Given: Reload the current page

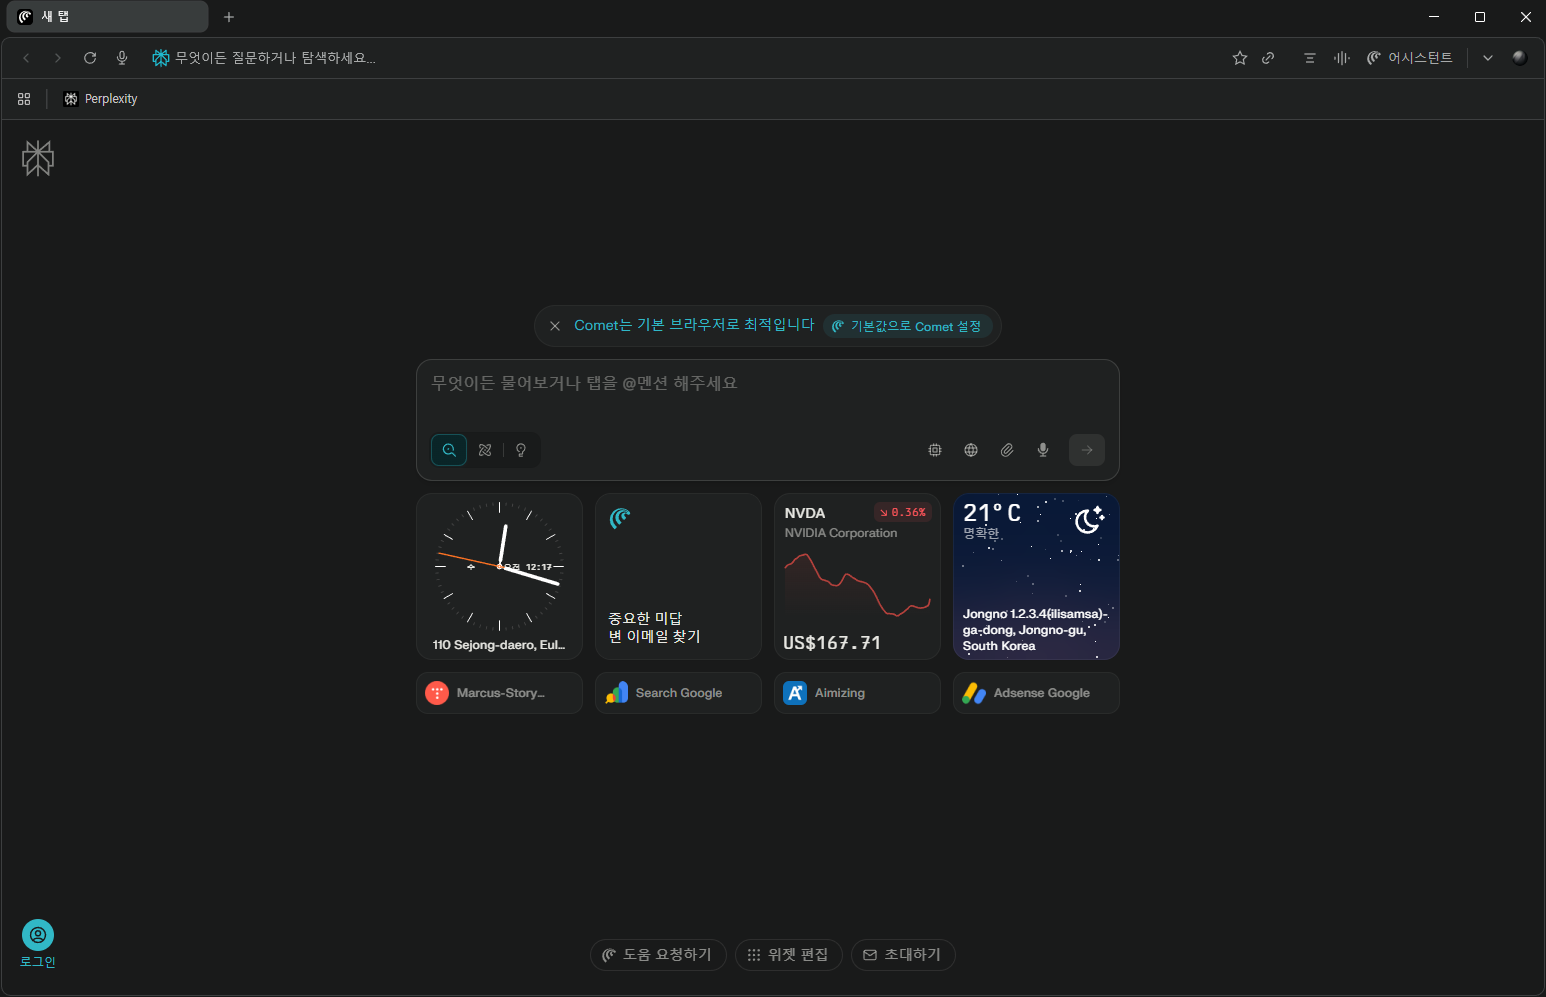Looking at the screenshot, I should pos(90,58).
